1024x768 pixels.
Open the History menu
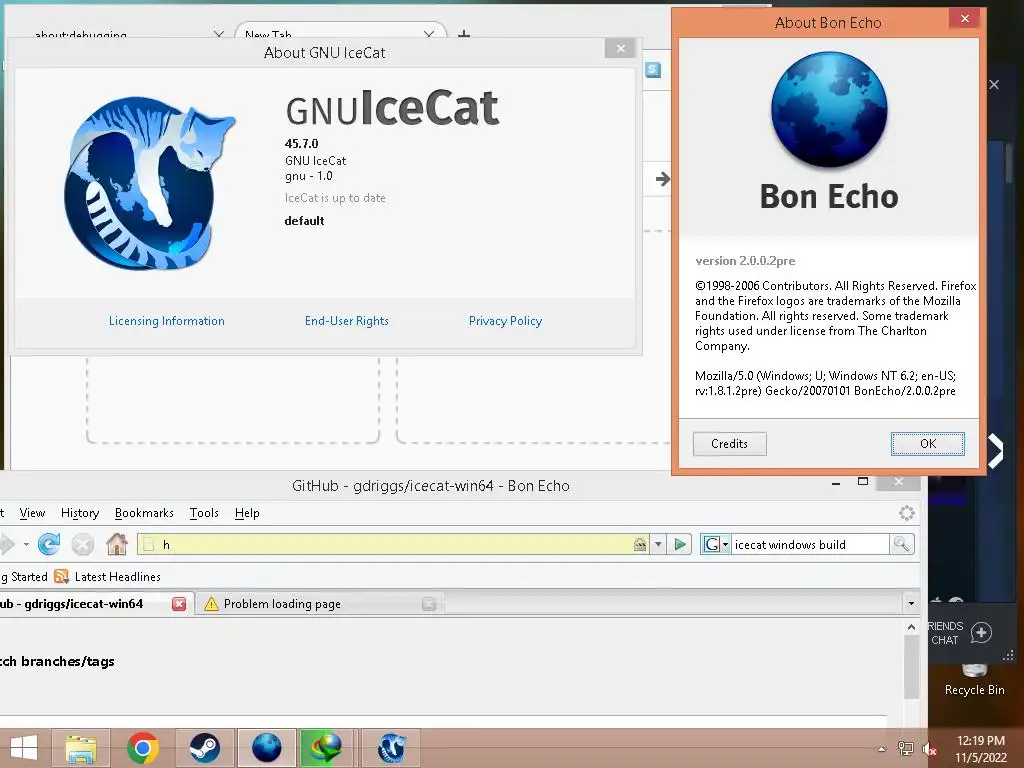(x=80, y=513)
